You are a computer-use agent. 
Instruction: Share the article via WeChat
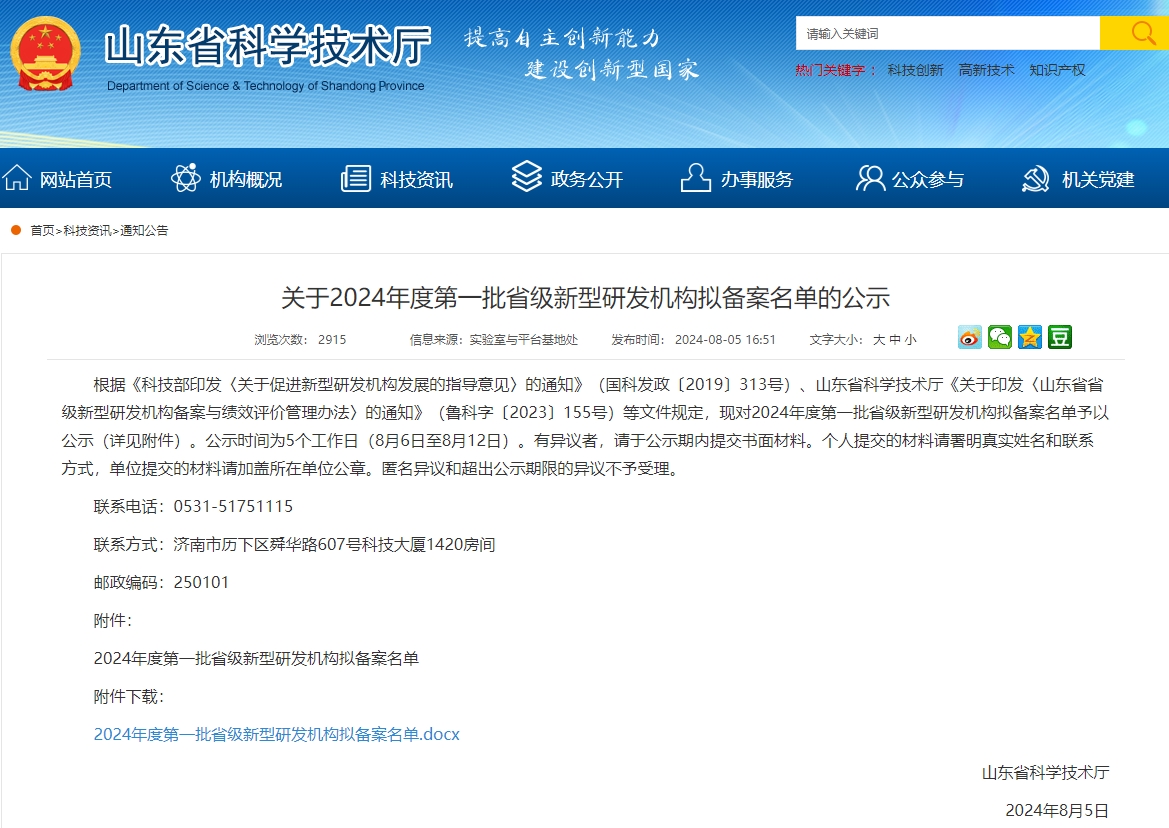(x=999, y=337)
